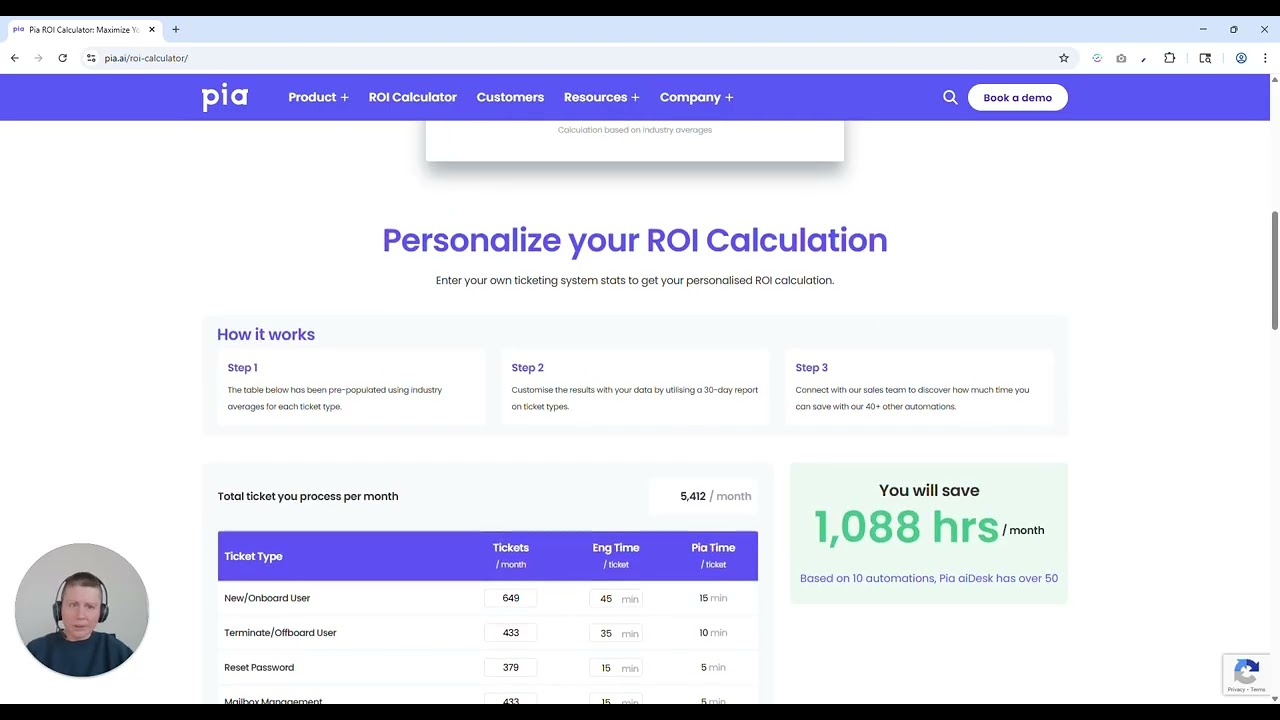Close the Pia ROI Calculator tab
Image resolution: width=1280 pixels, height=720 pixels.
tap(152, 29)
